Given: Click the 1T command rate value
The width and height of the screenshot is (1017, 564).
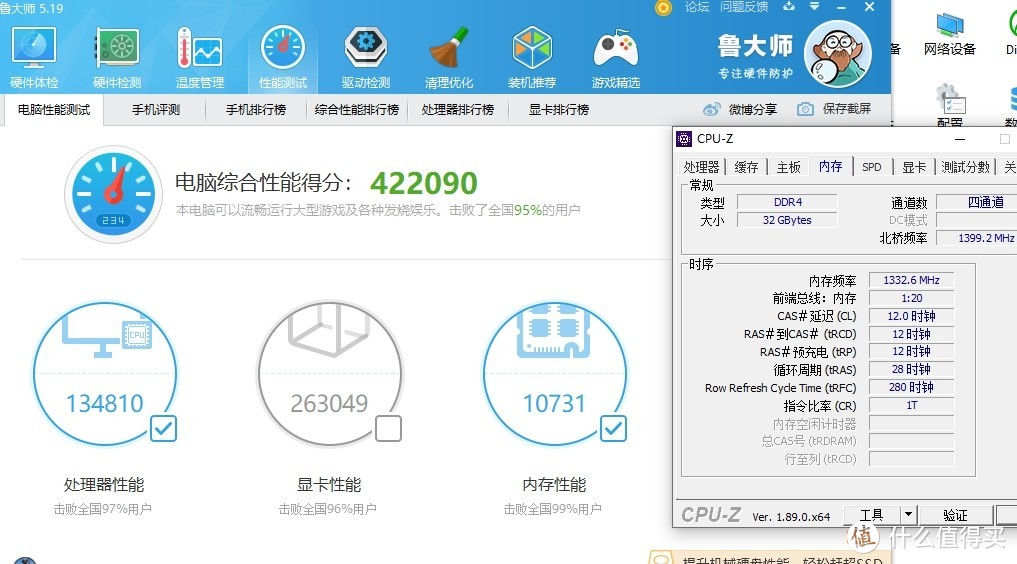Looking at the screenshot, I should [911, 405].
